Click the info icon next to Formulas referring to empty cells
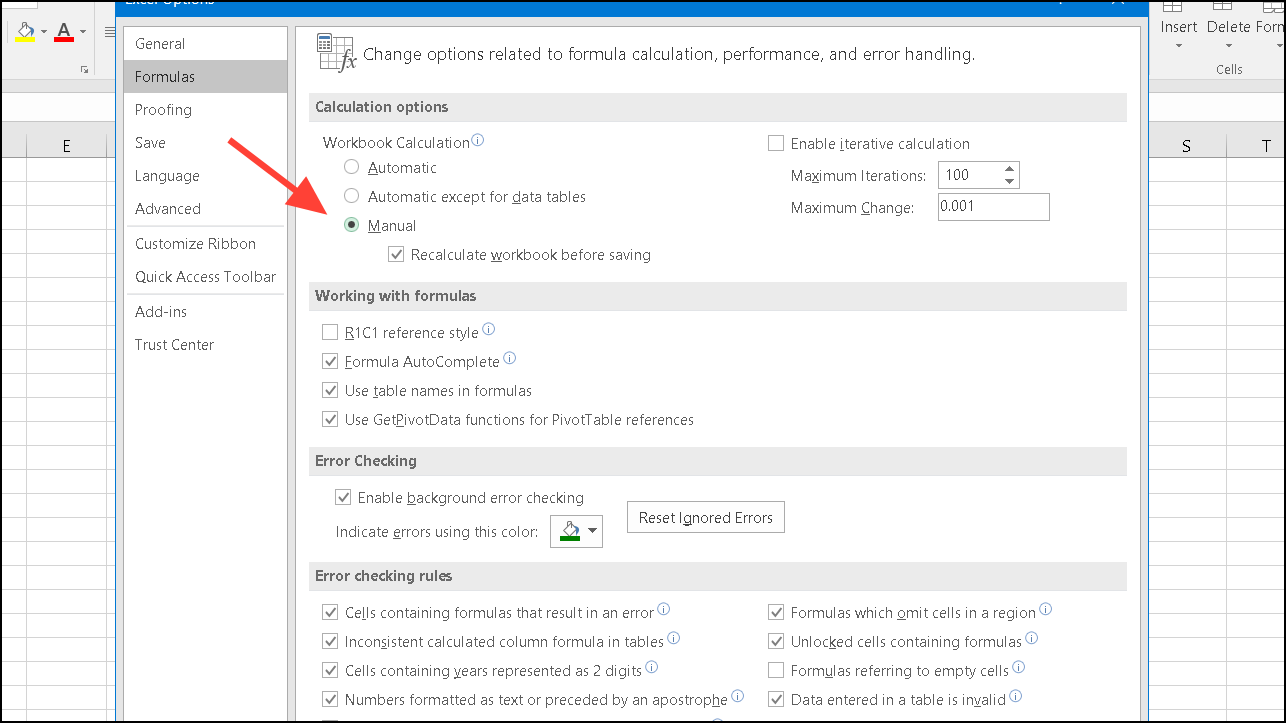 [x=1019, y=666]
